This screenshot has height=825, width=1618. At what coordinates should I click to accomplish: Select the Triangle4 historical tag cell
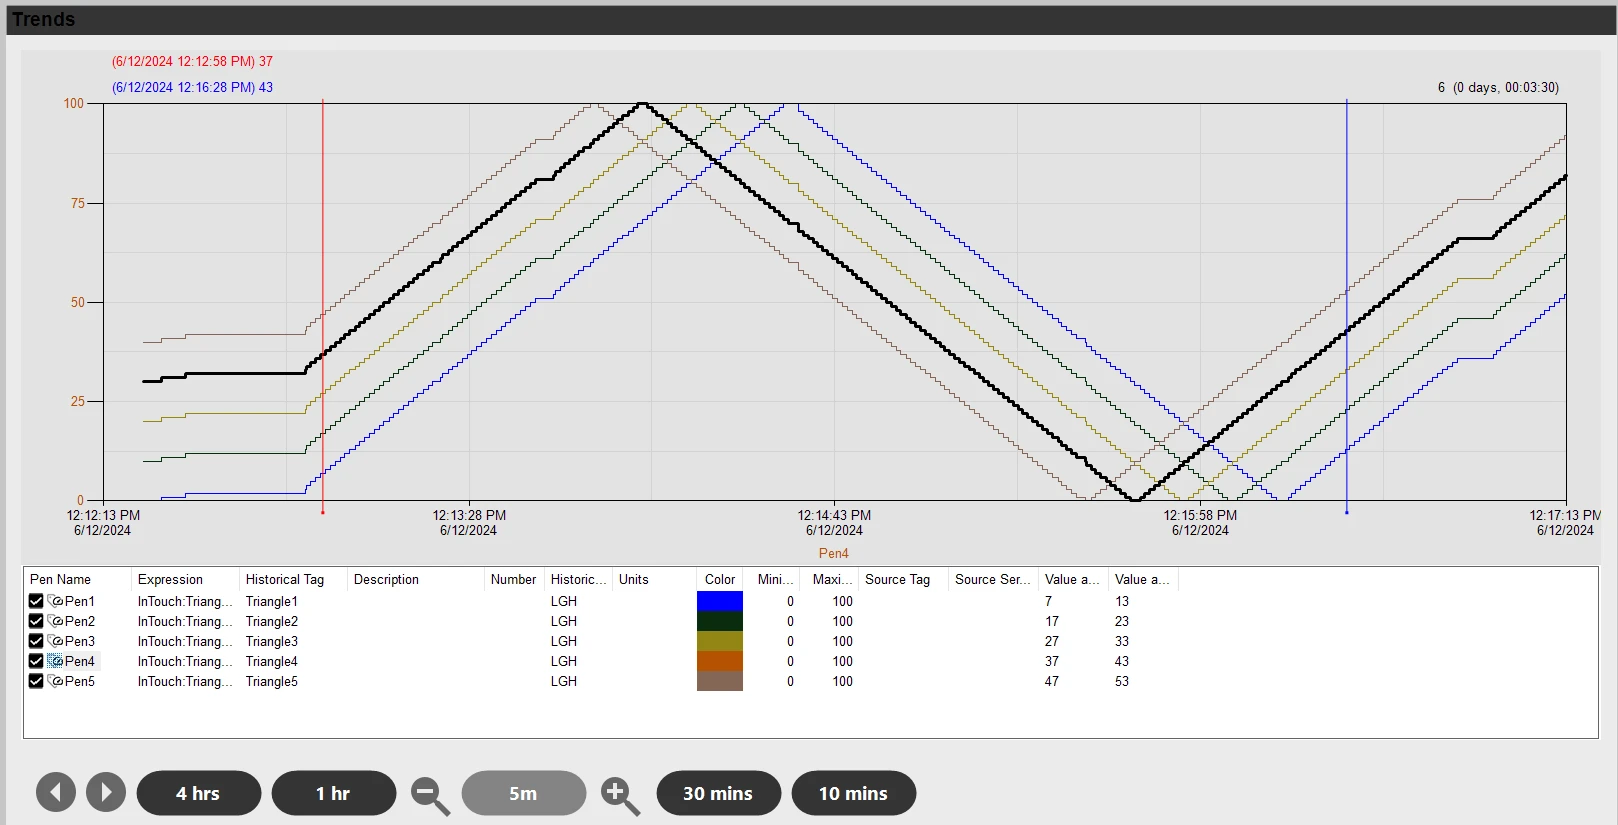point(272,661)
